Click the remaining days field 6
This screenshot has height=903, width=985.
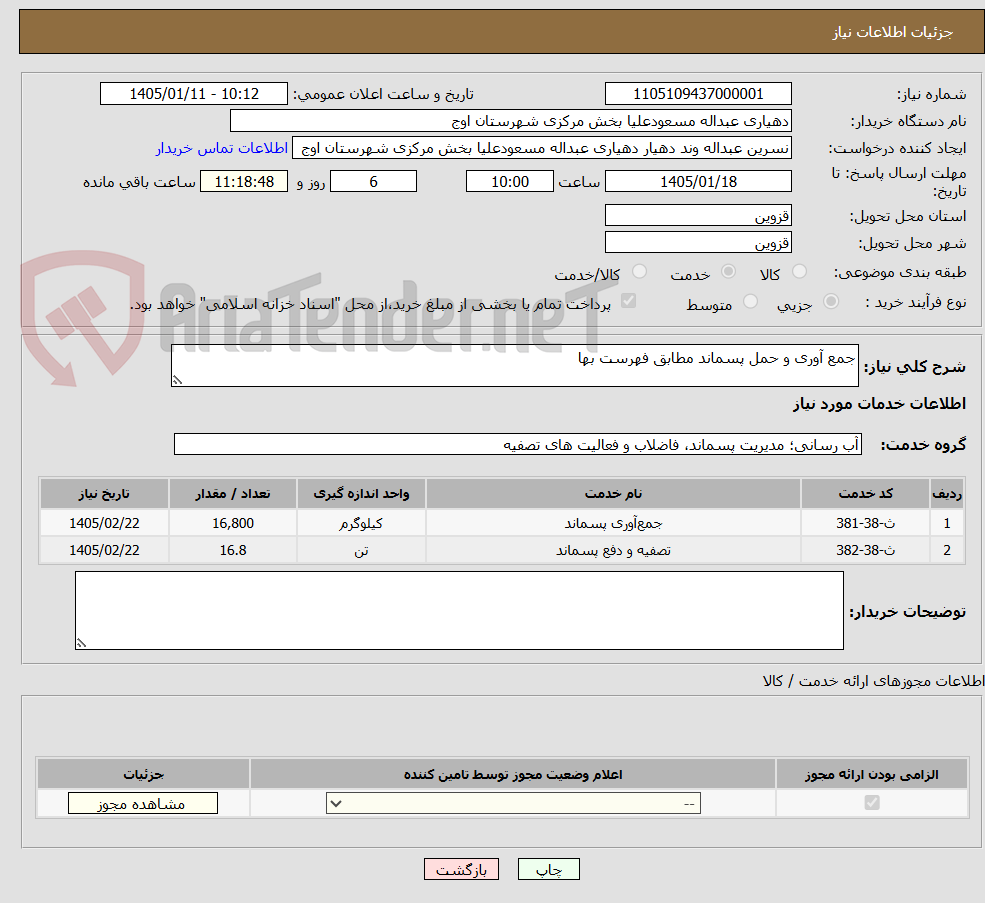(373, 182)
